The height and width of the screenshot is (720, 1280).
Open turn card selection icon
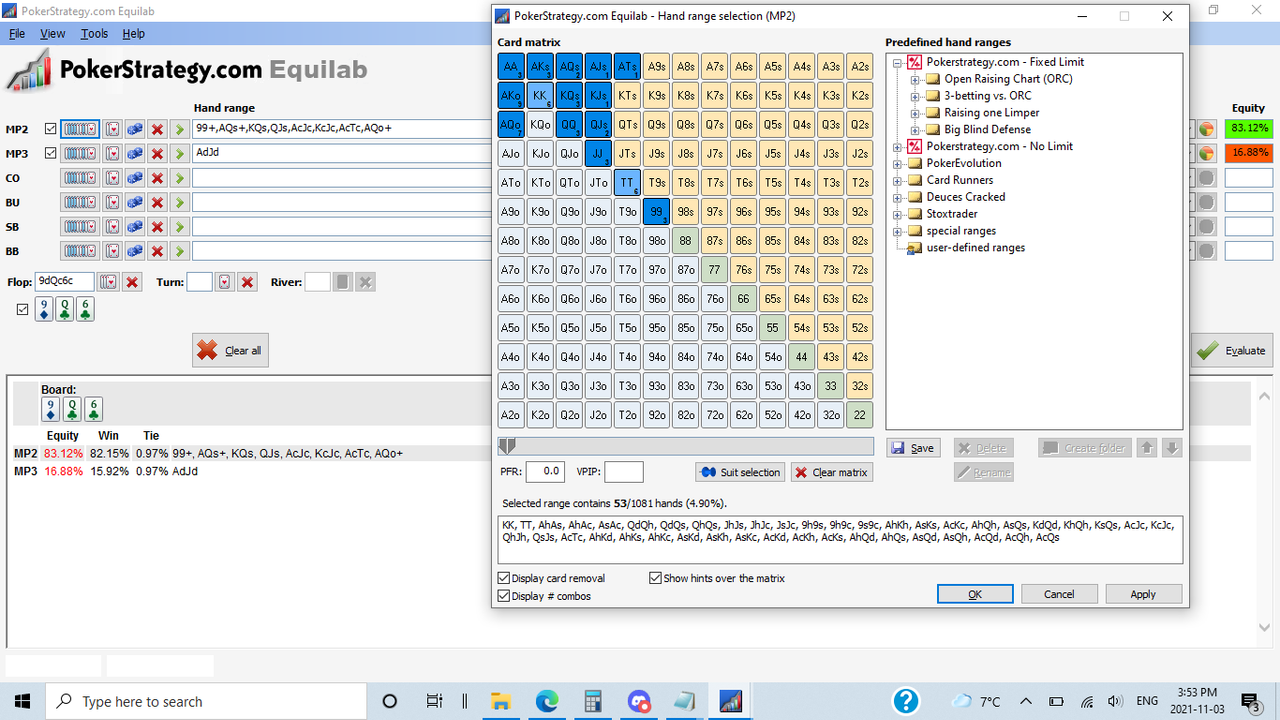pos(224,282)
